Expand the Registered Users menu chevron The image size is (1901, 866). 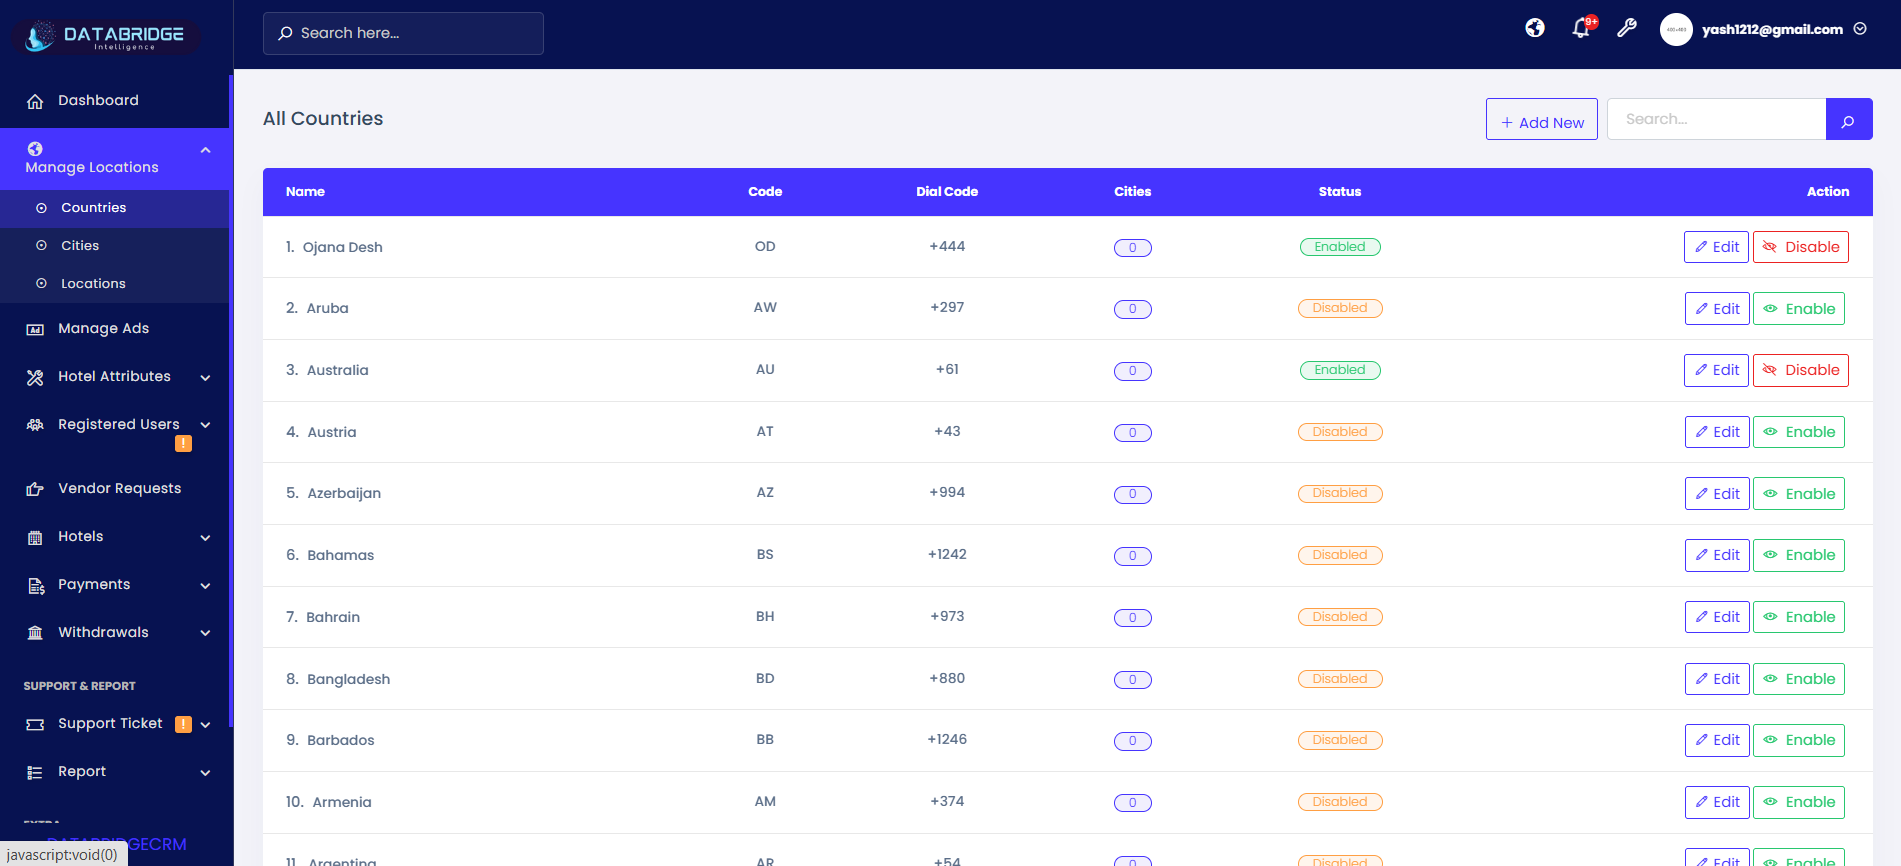[205, 425]
